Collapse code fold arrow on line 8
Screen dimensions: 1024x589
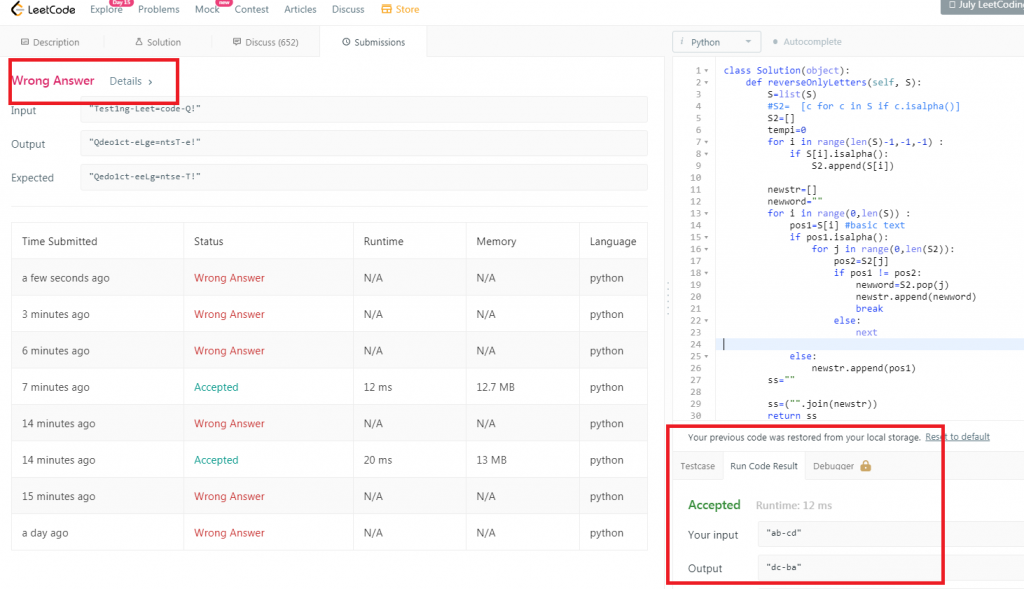pos(707,154)
